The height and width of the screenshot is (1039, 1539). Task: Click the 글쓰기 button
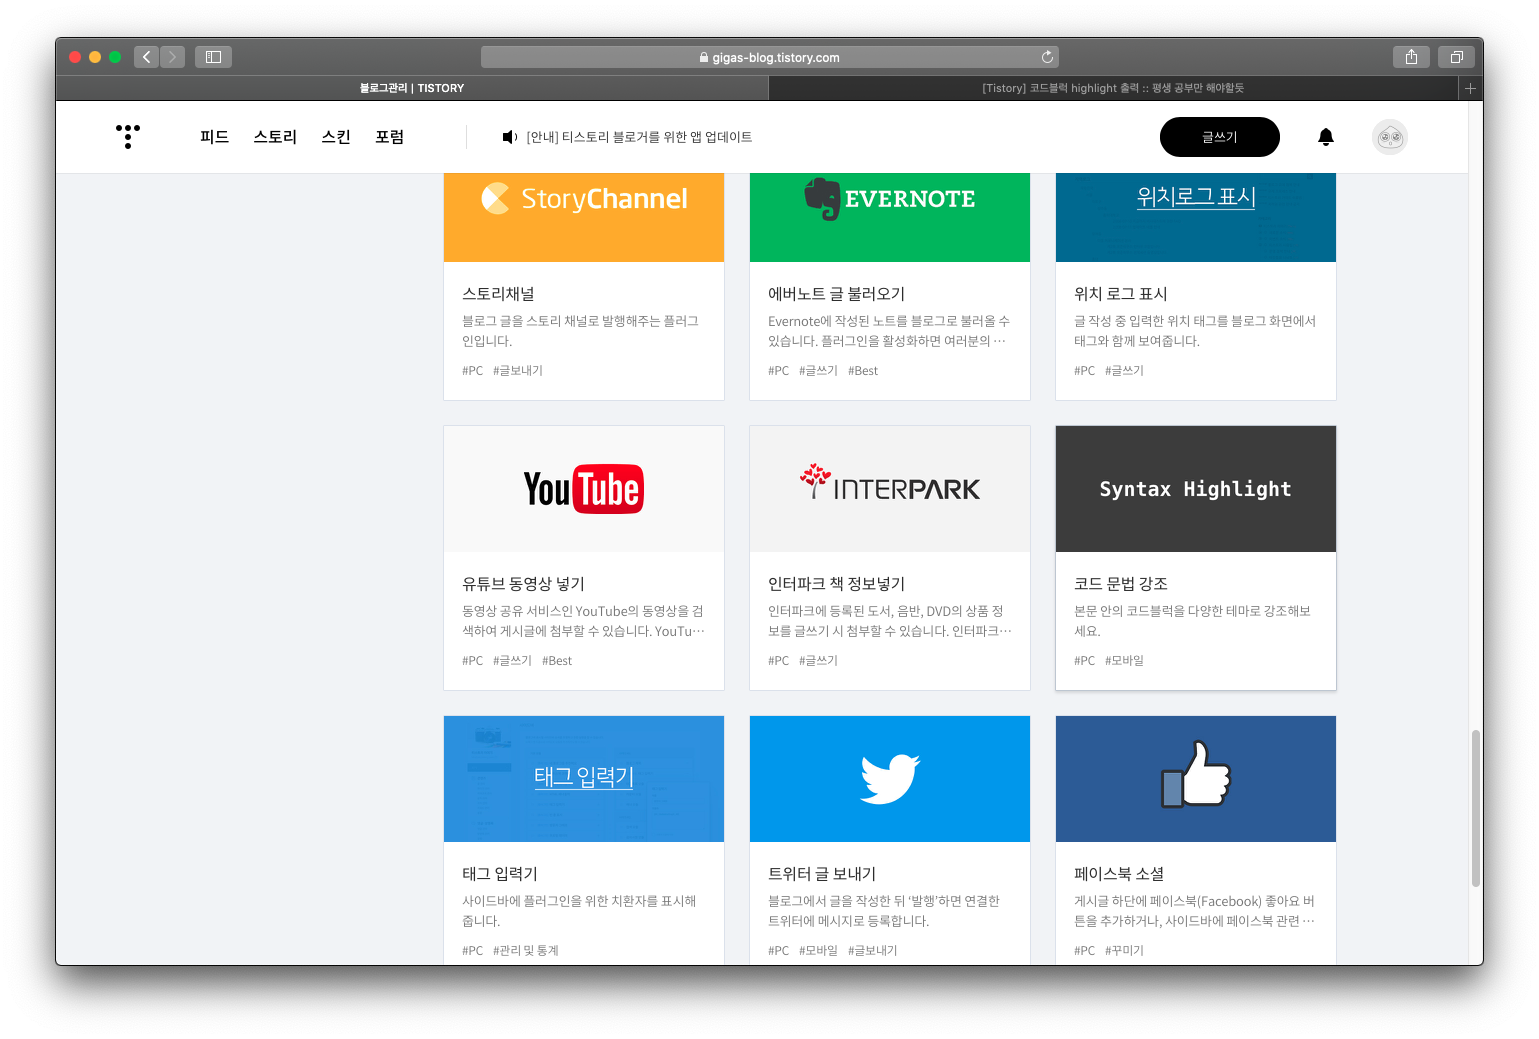point(1220,137)
